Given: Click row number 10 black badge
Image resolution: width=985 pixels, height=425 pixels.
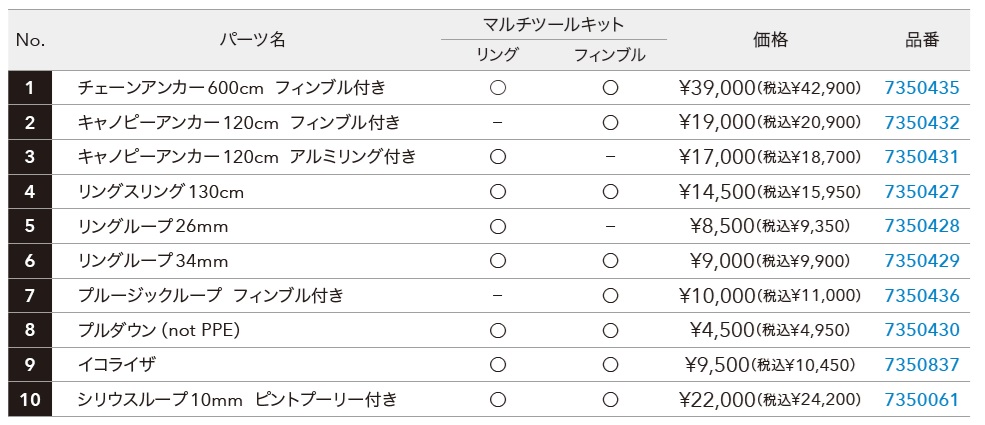Looking at the screenshot, I should tap(30, 399).
